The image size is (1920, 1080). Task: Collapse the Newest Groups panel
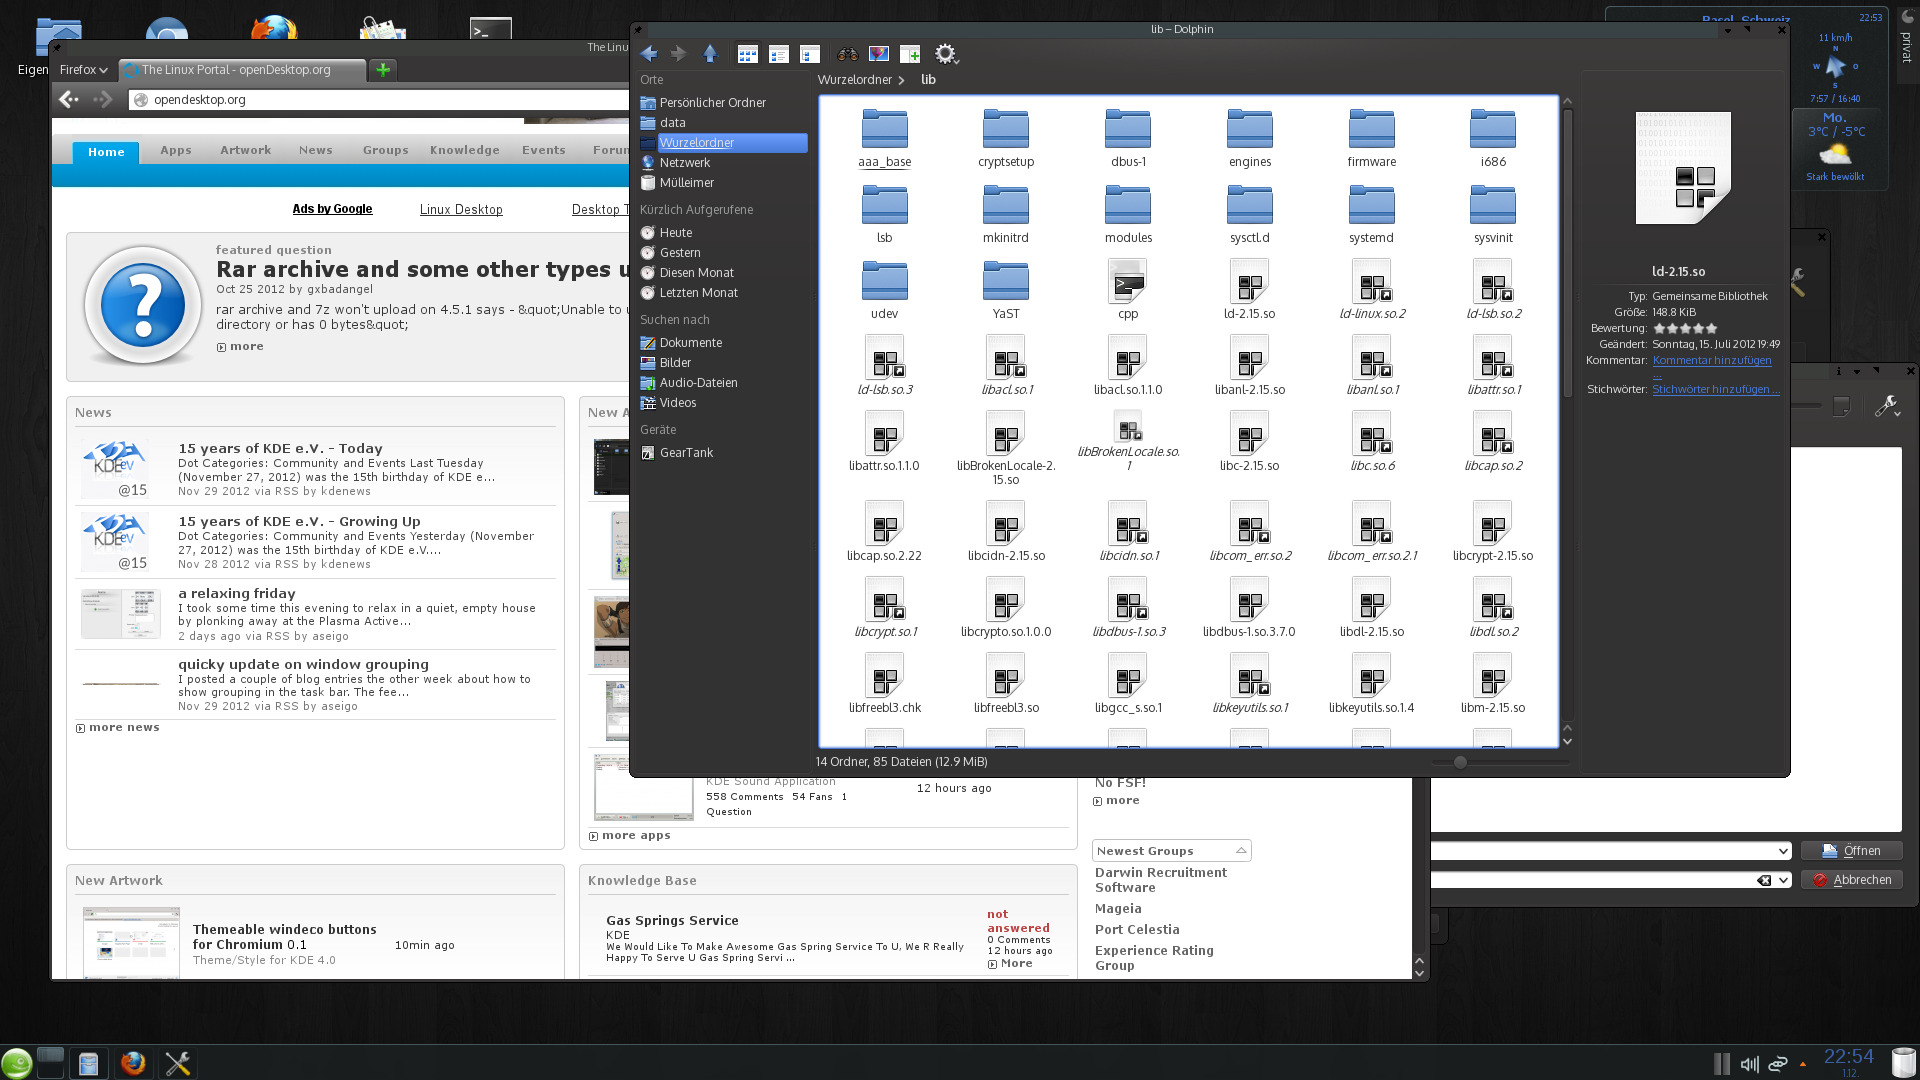tap(1241, 851)
